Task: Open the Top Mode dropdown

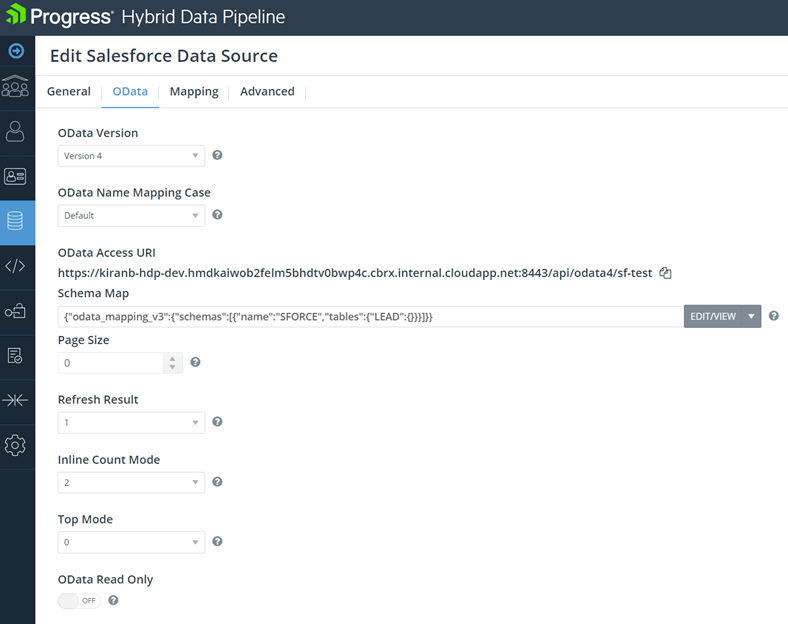Action: [x=131, y=542]
